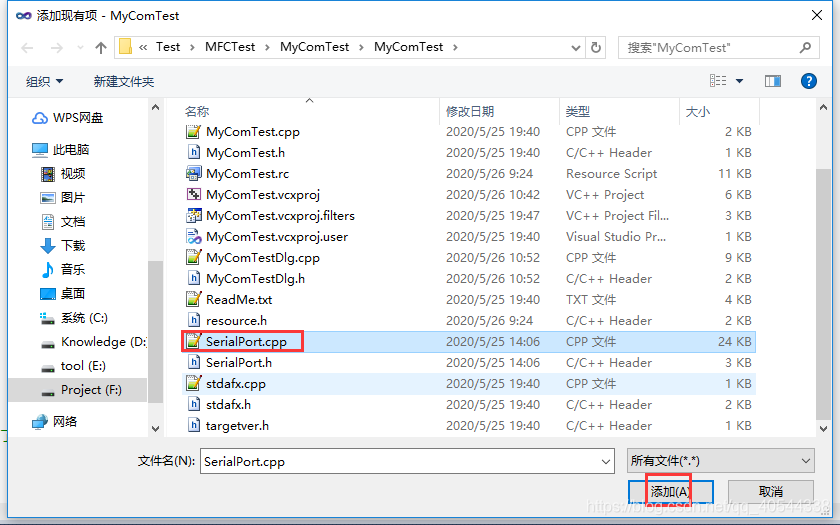Expand the address bar history dropdown
This screenshot has width=840, height=525.
click(576, 48)
